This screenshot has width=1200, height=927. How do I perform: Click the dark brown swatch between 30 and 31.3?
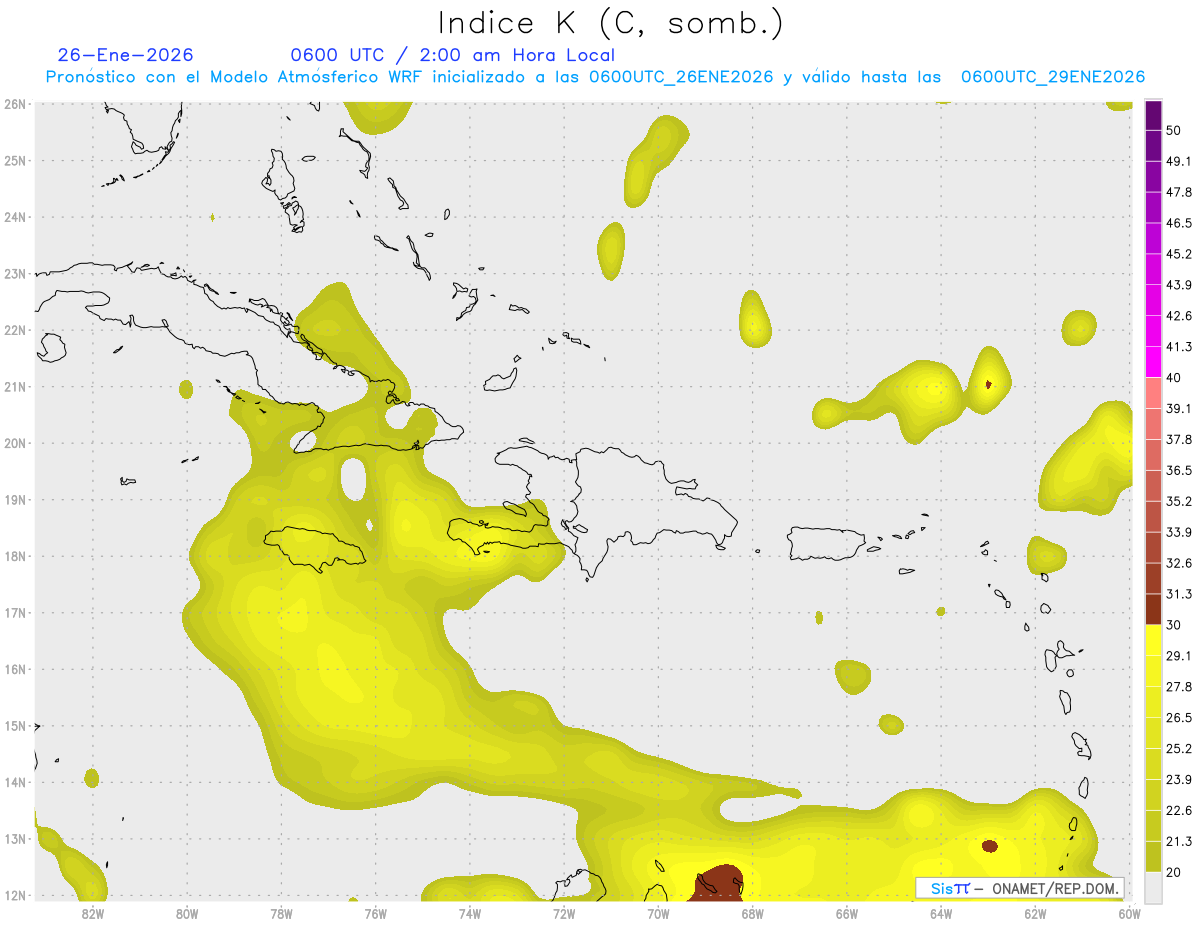[x=1153, y=609]
